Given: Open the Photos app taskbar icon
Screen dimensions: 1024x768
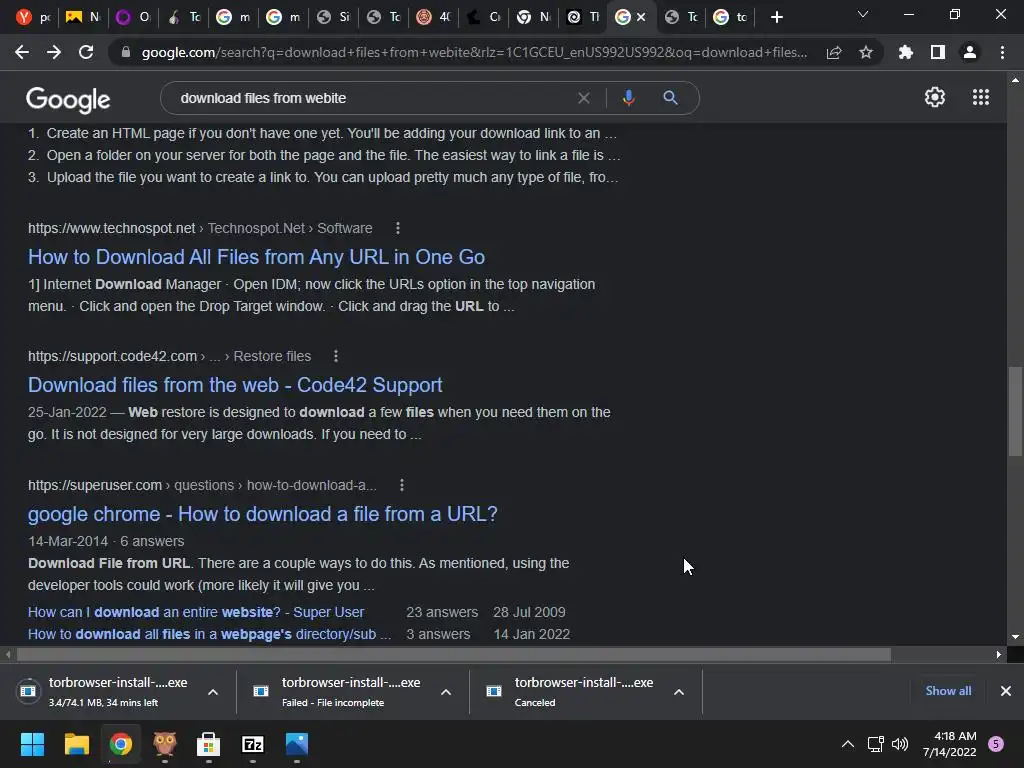Looking at the screenshot, I should pos(296,744).
